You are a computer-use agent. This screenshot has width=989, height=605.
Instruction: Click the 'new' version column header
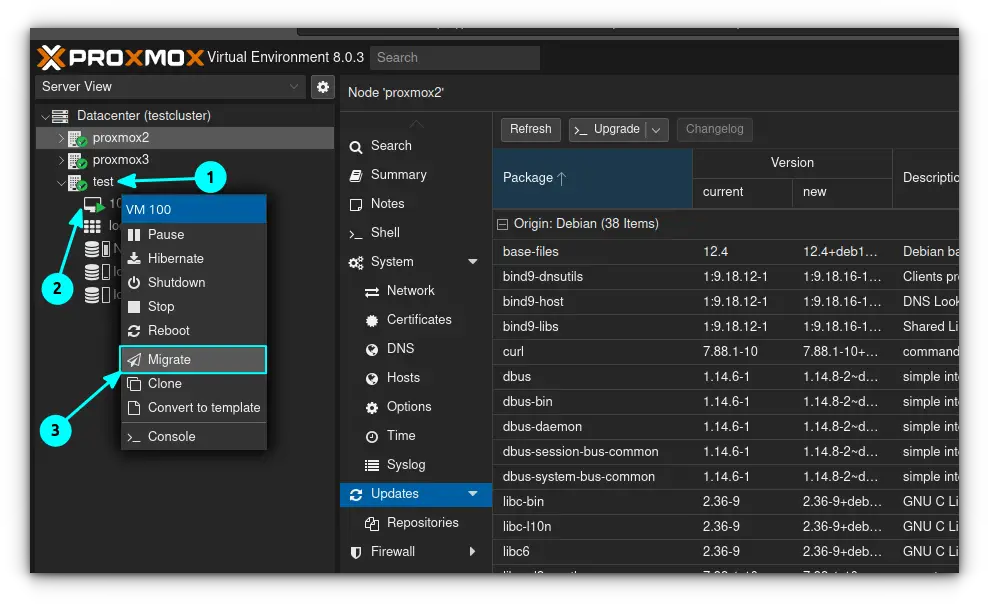tap(842, 192)
